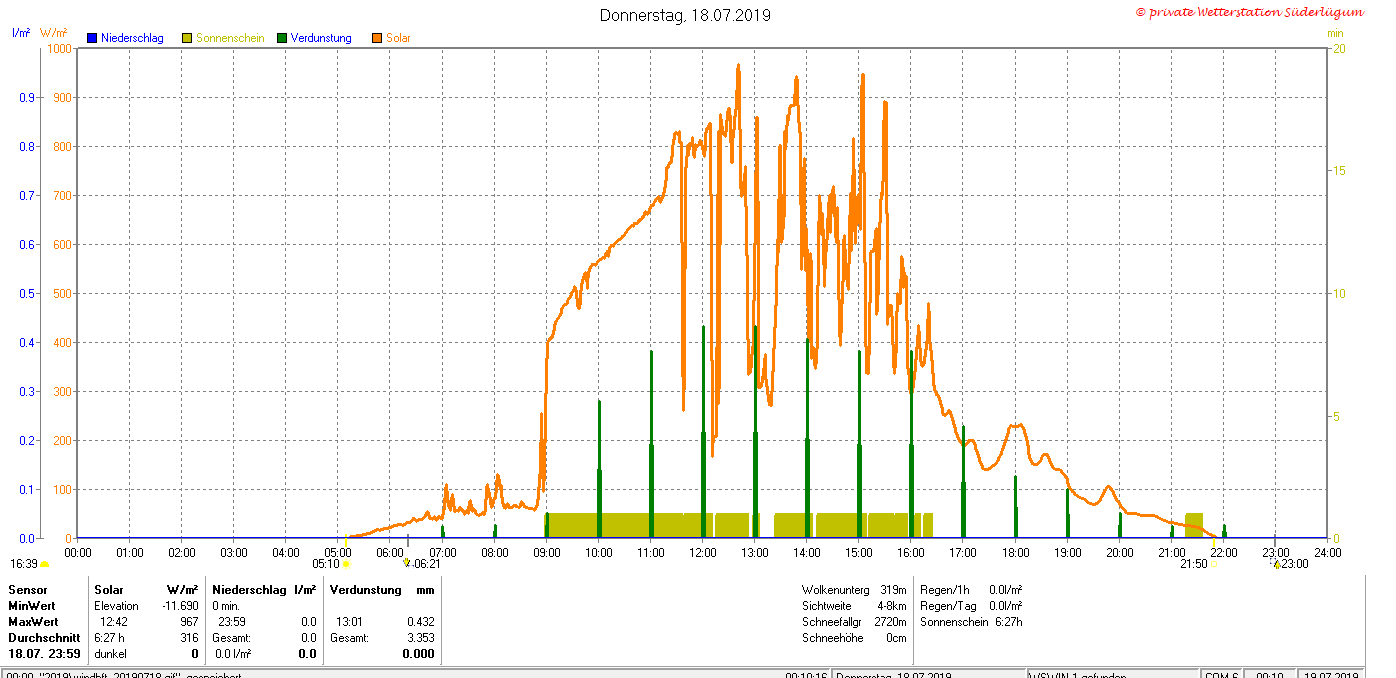1396x678 pixels.
Task: Click the 18:00 label on time axis
Action: pyautogui.click(x=1015, y=552)
